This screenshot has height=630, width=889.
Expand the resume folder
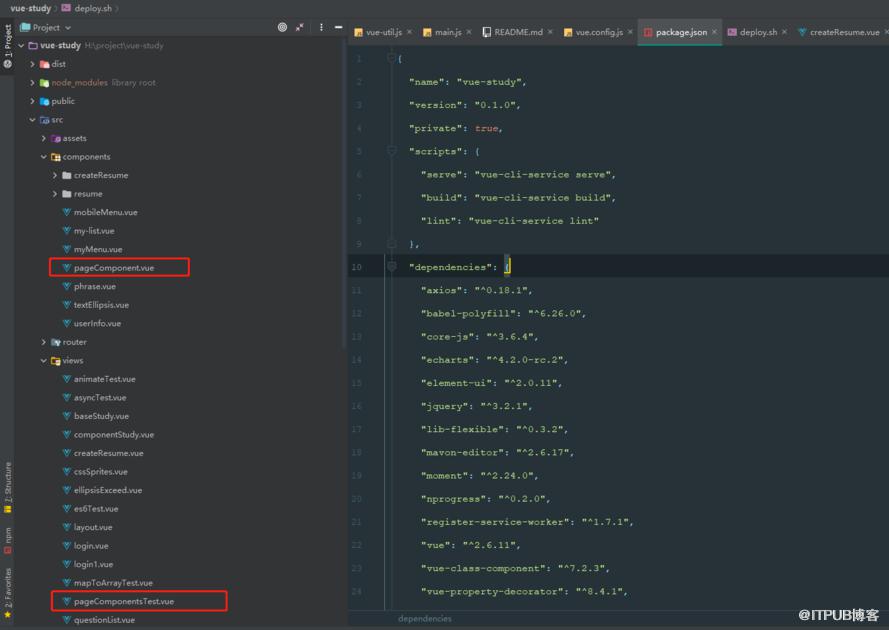point(55,194)
